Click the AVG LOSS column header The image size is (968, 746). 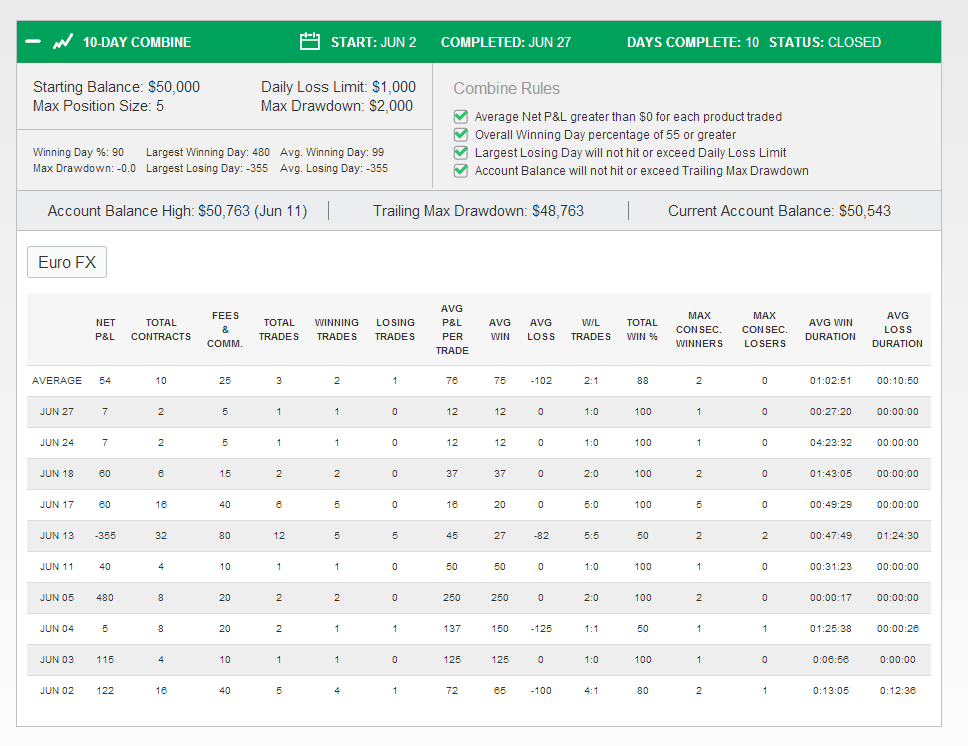coord(541,329)
